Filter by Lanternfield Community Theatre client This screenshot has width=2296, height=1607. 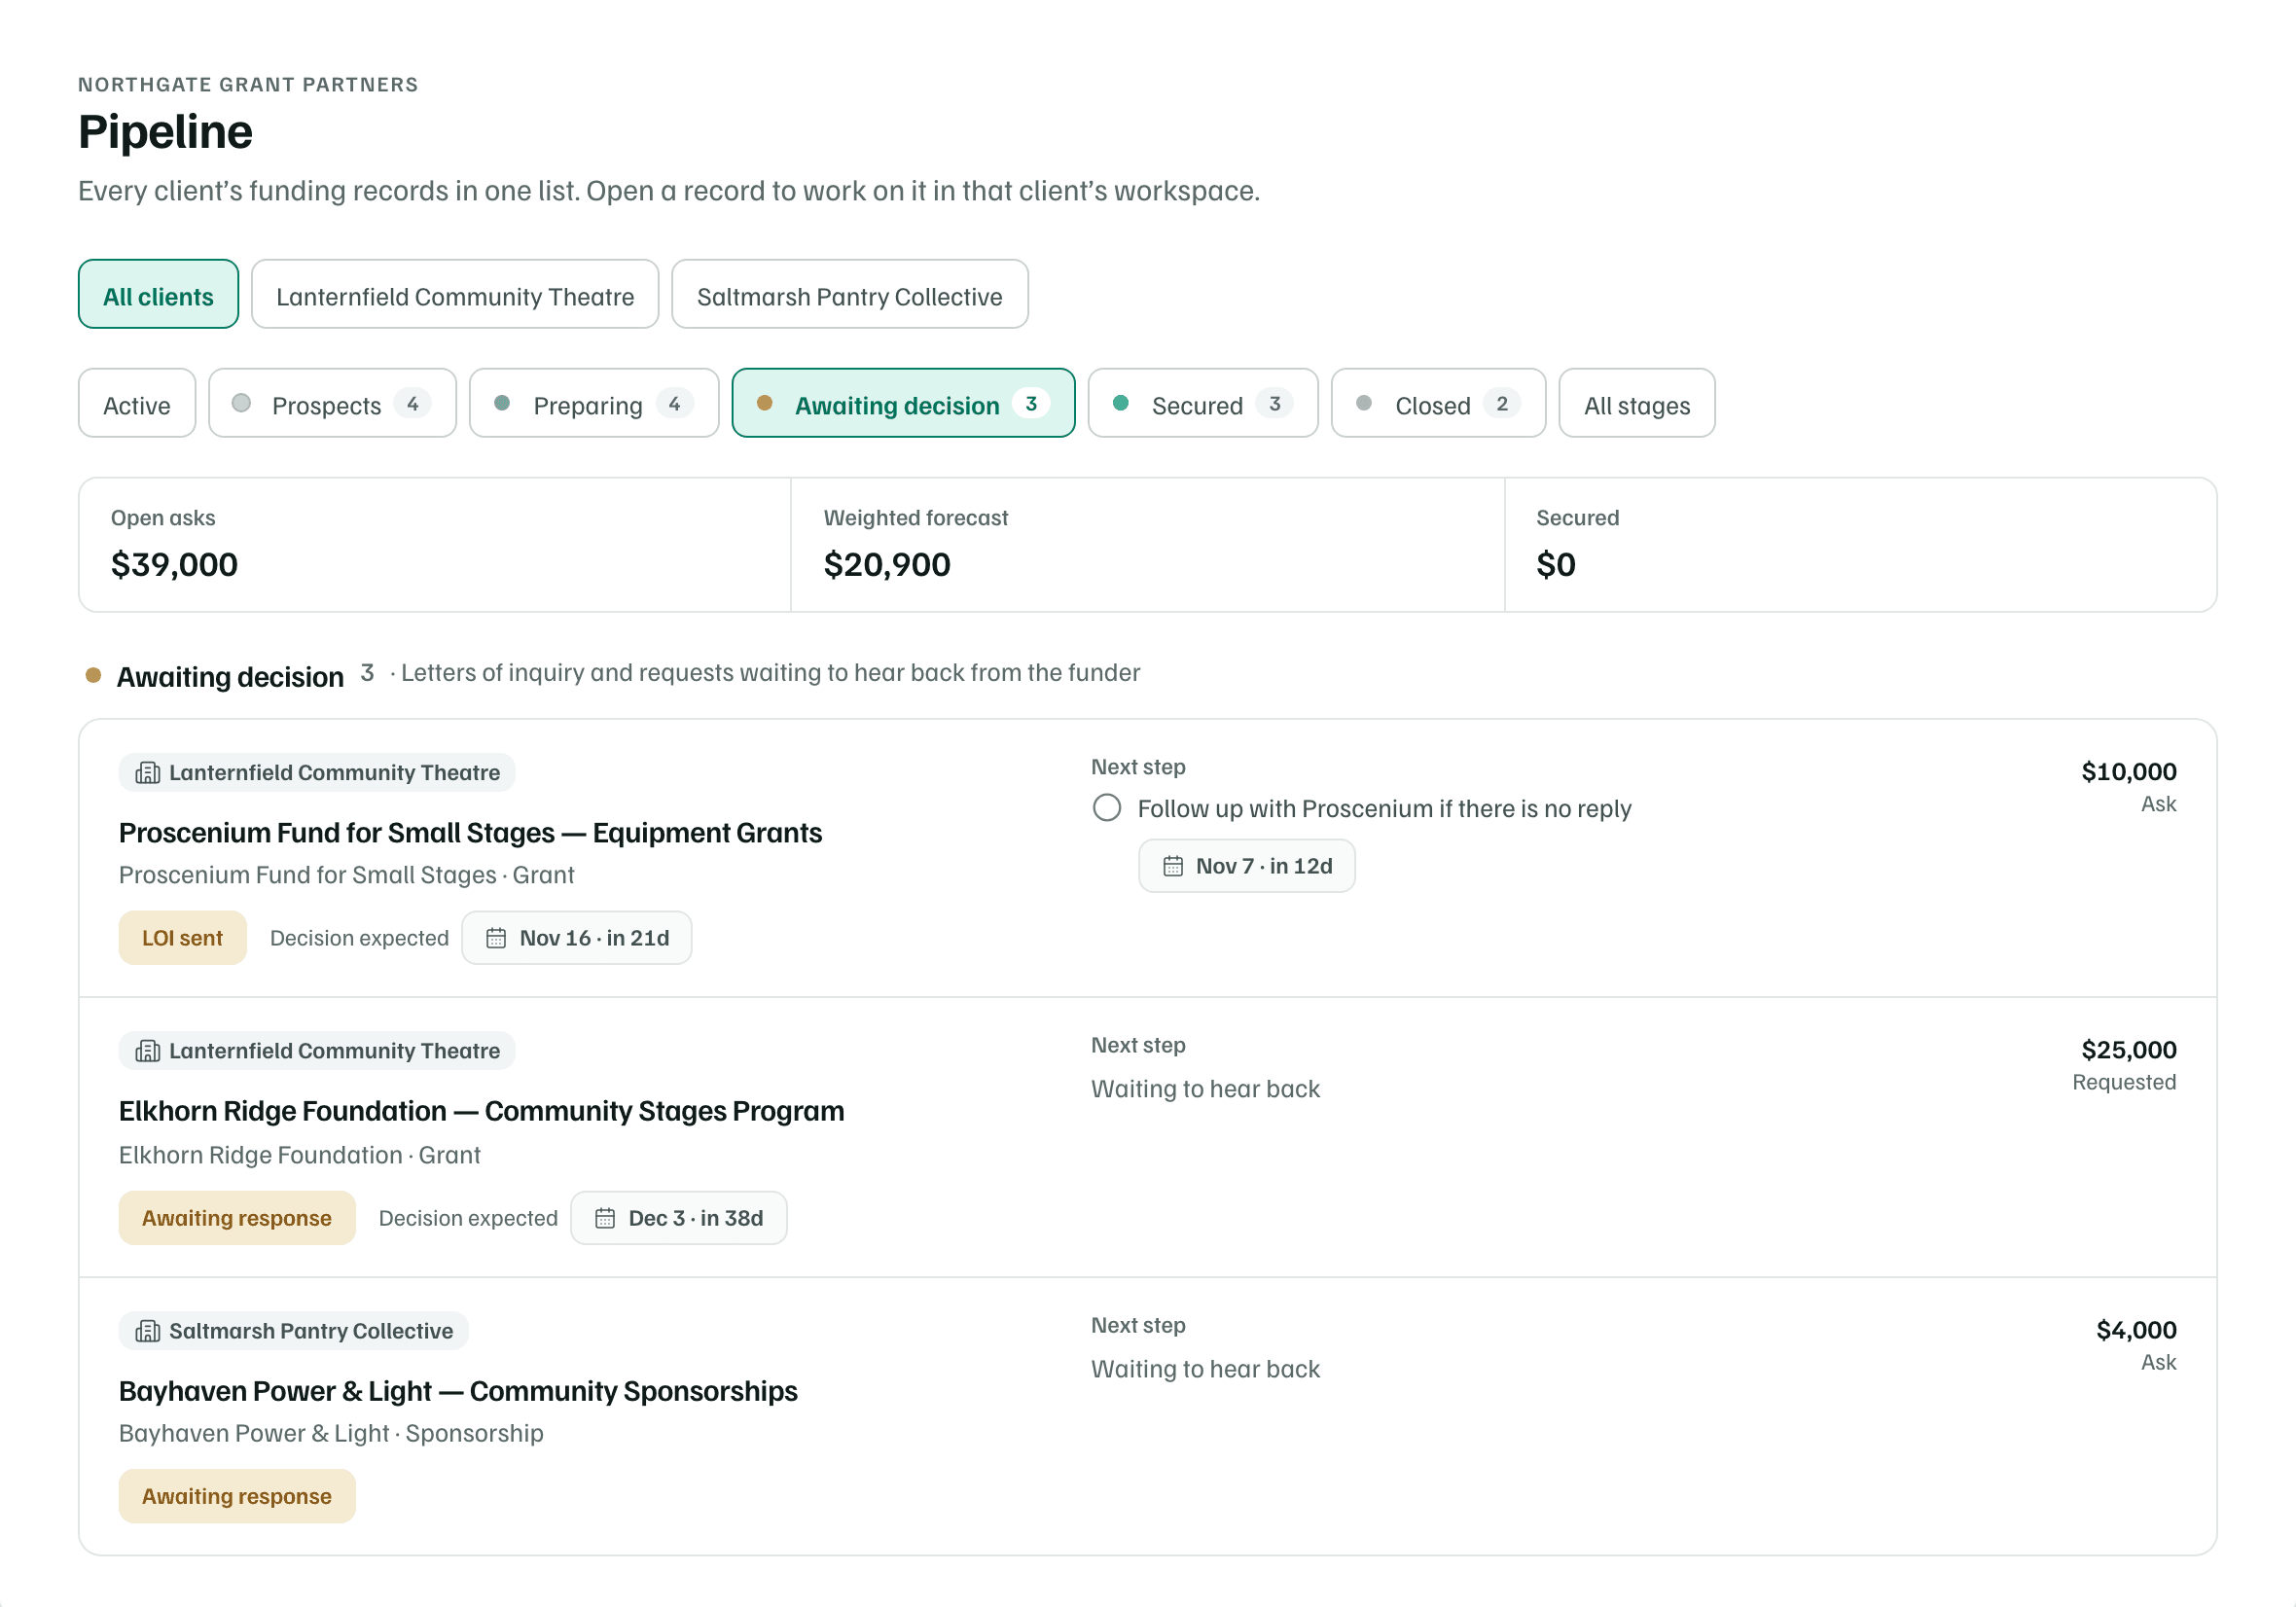coord(455,295)
